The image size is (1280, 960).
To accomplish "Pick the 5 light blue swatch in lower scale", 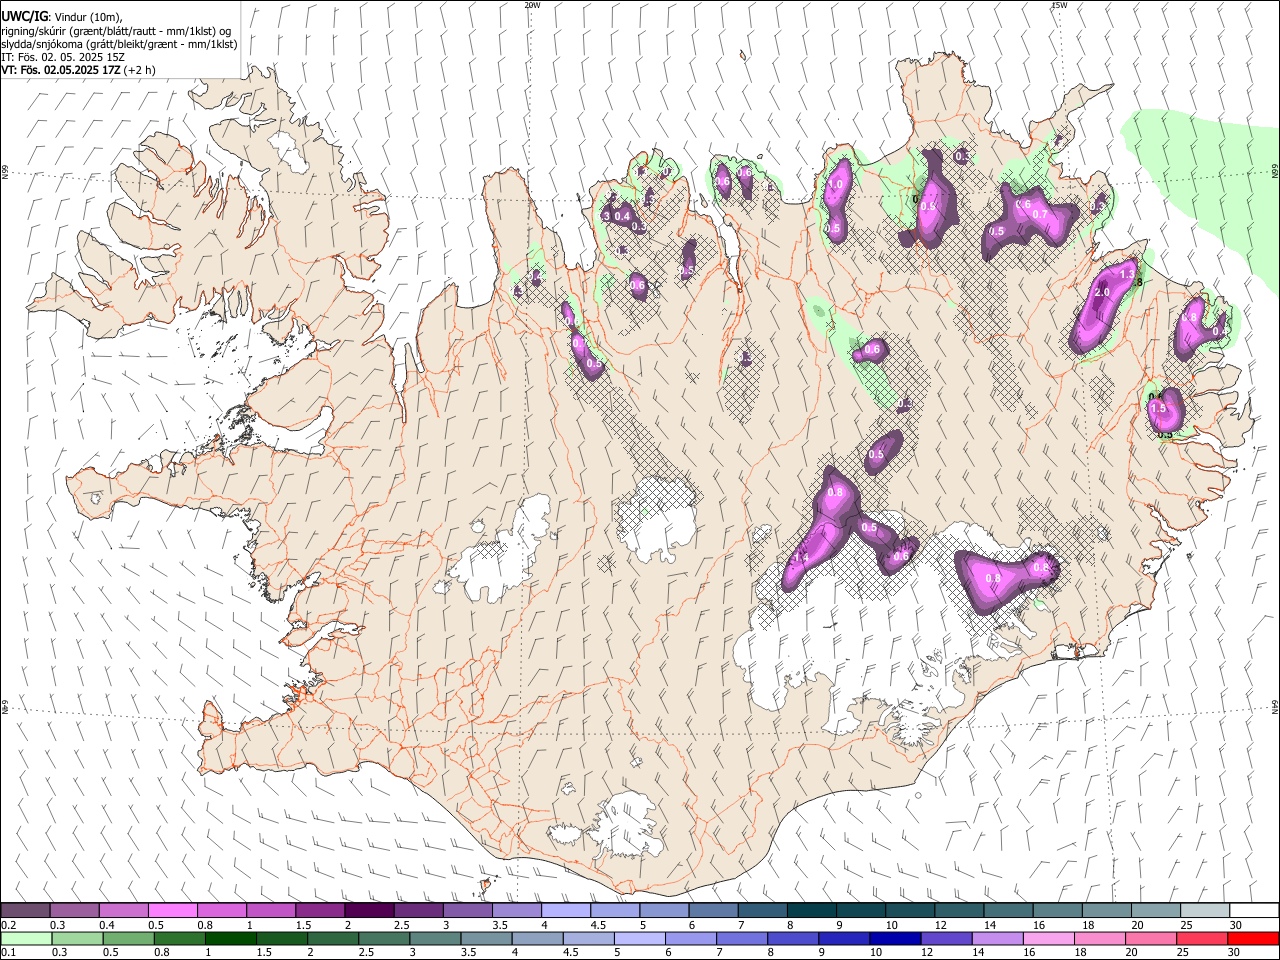I will 639,938.
